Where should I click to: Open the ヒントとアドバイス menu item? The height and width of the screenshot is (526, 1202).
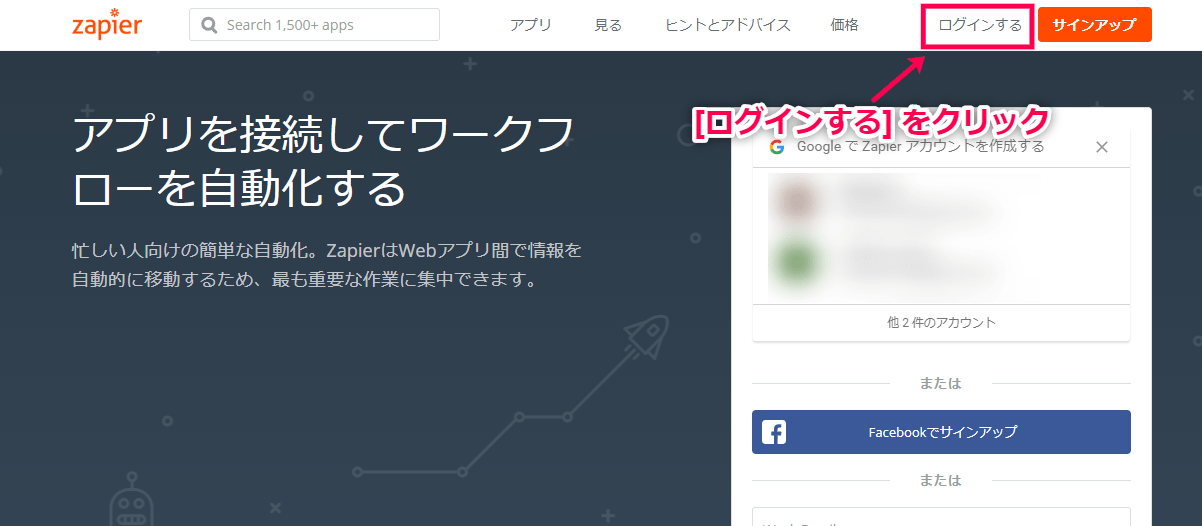pos(727,25)
